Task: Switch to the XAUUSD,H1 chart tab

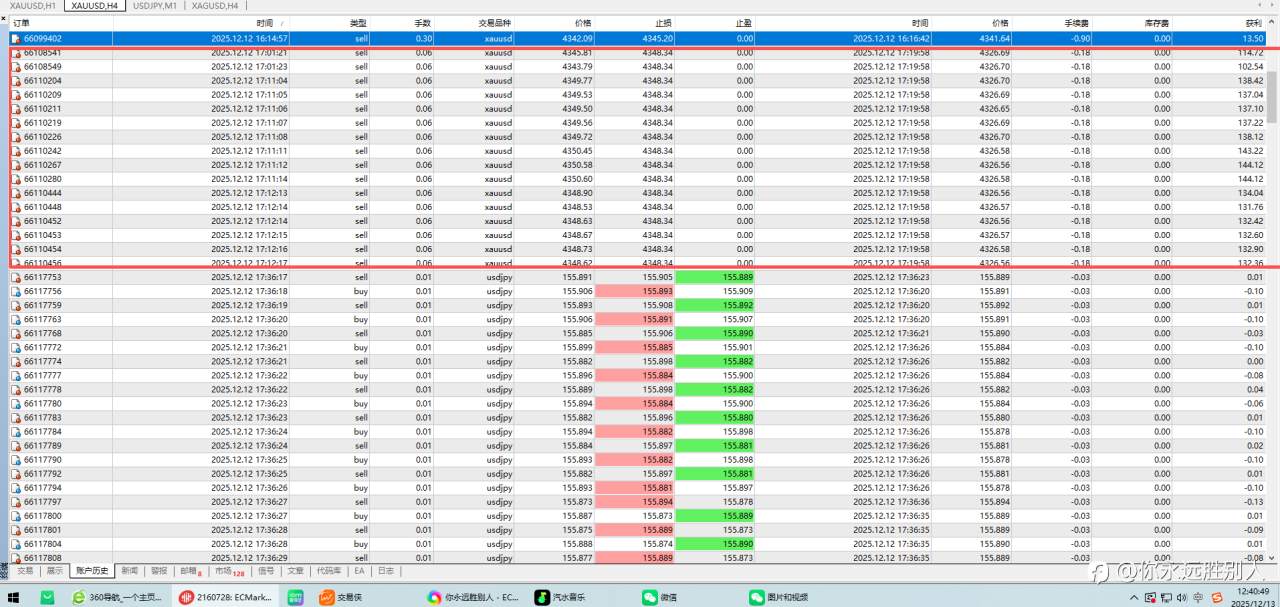Action: [32, 5]
